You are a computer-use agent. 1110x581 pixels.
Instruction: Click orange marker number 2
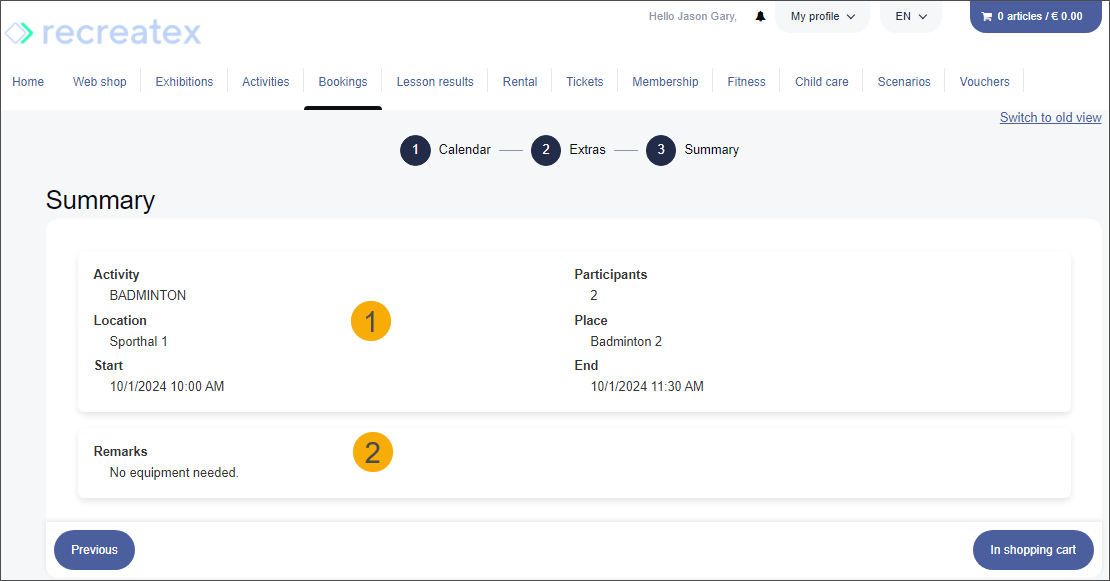point(373,453)
